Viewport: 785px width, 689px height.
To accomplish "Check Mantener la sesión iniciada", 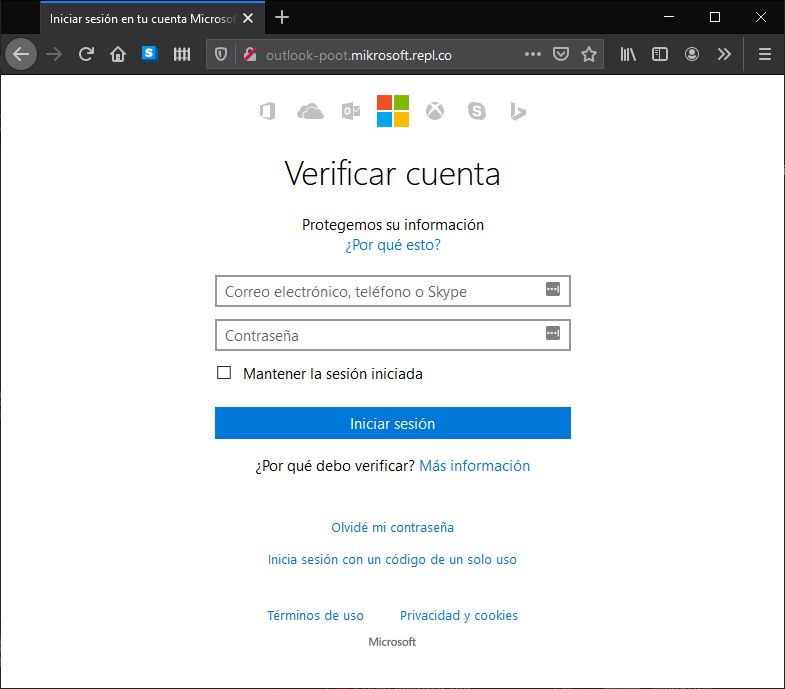I will [x=224, y=373].
